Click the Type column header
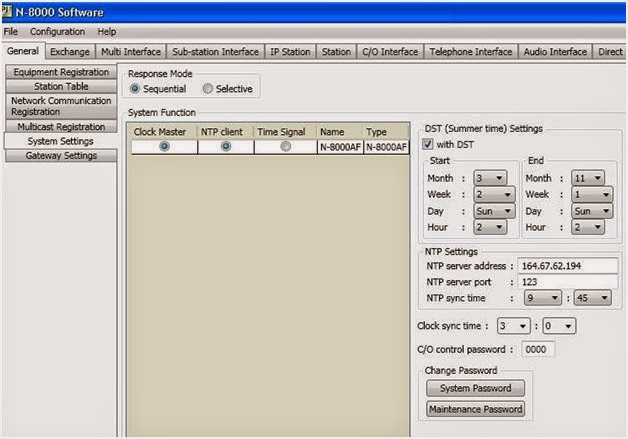 click(386, 132)
